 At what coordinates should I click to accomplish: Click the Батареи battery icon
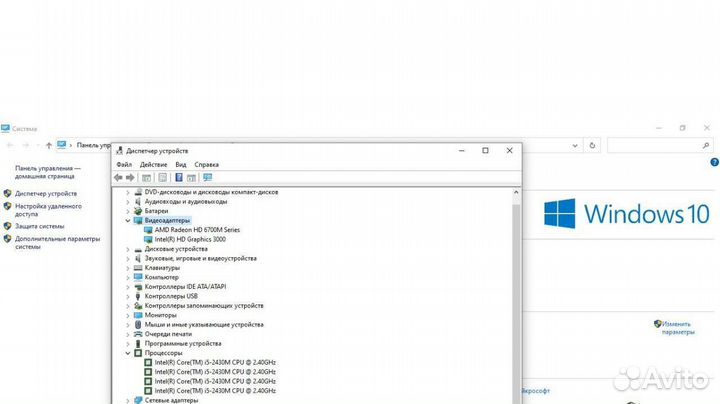[x=138, y=211]
